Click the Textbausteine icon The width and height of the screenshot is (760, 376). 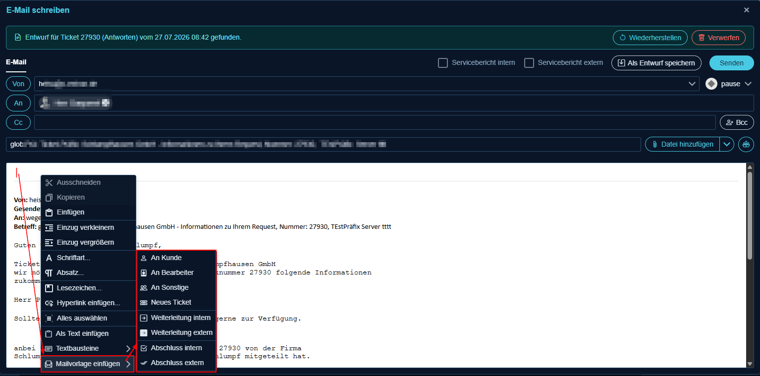(48, 348)
